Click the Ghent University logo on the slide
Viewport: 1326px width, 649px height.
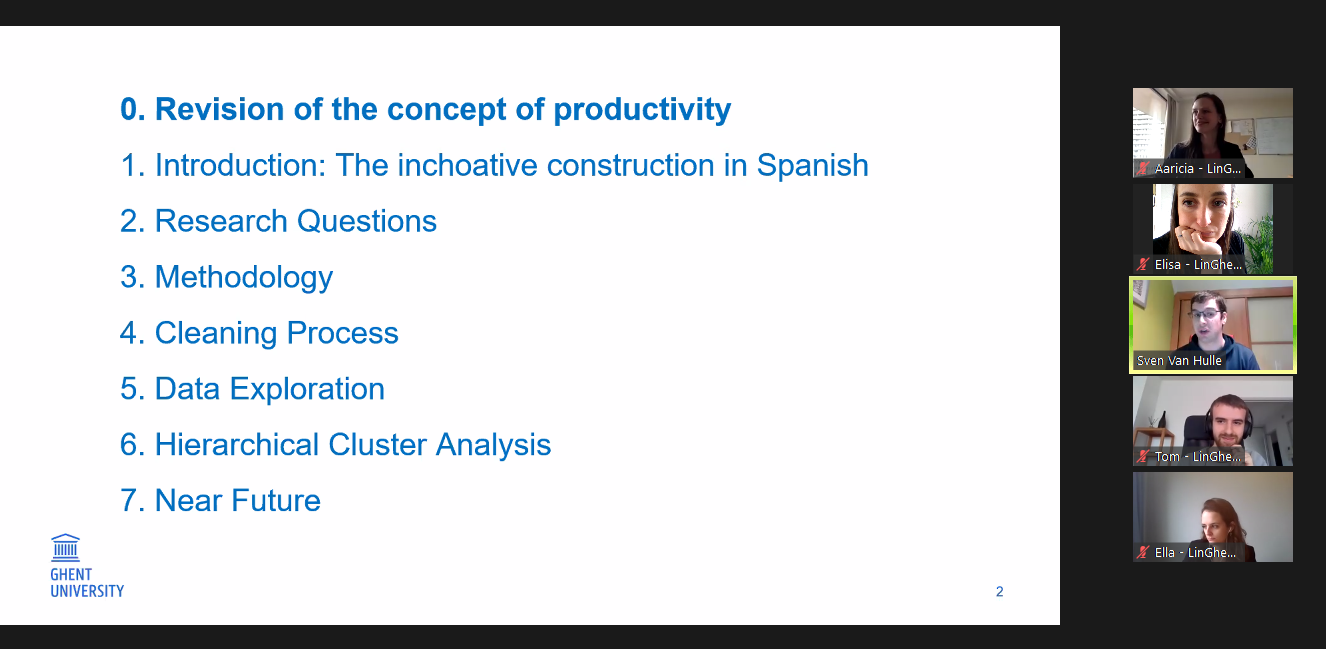[87, 566]
